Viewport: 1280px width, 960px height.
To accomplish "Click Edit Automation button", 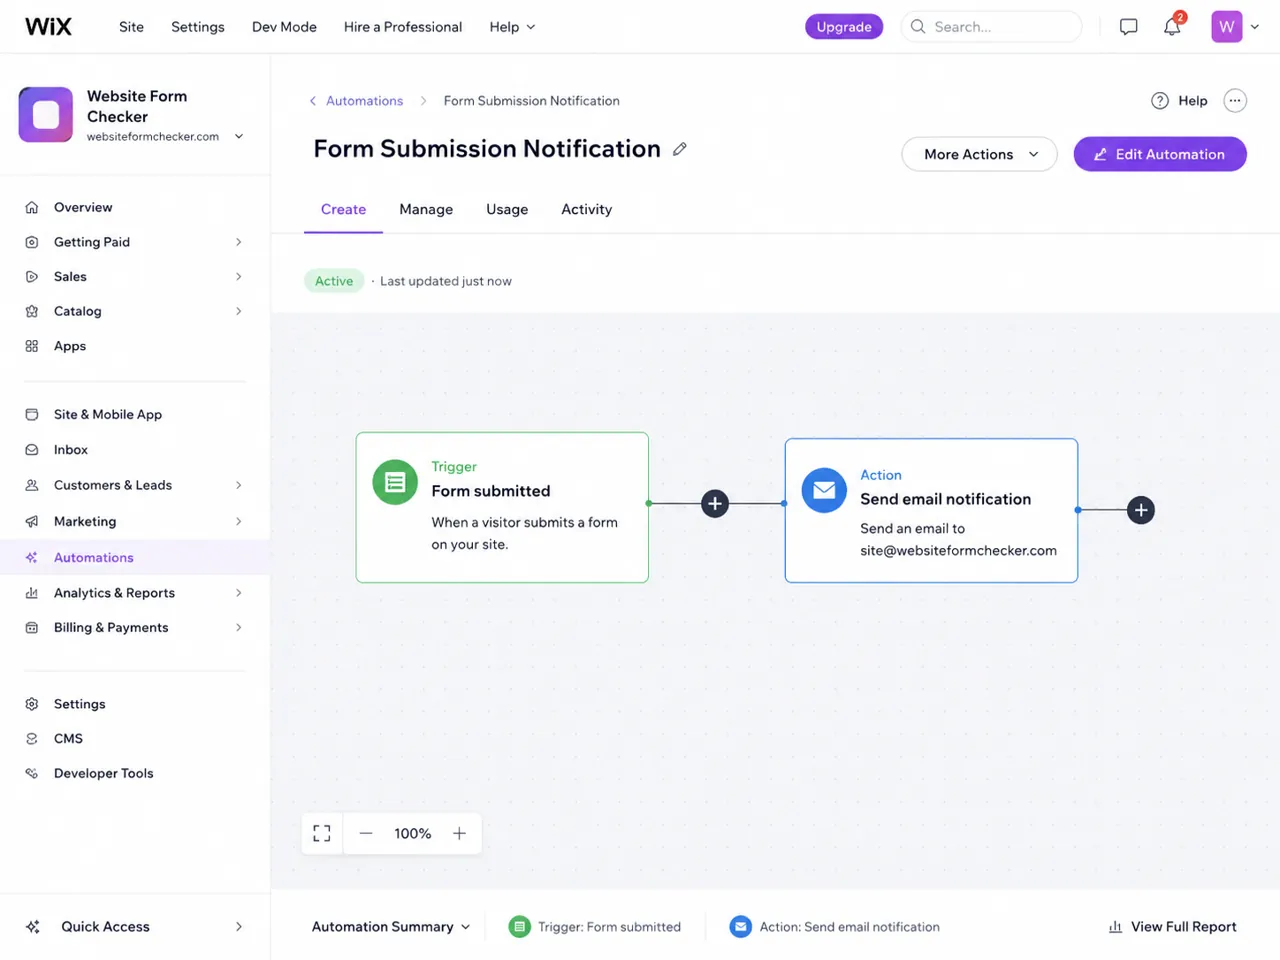I will tap(1160, 154).
